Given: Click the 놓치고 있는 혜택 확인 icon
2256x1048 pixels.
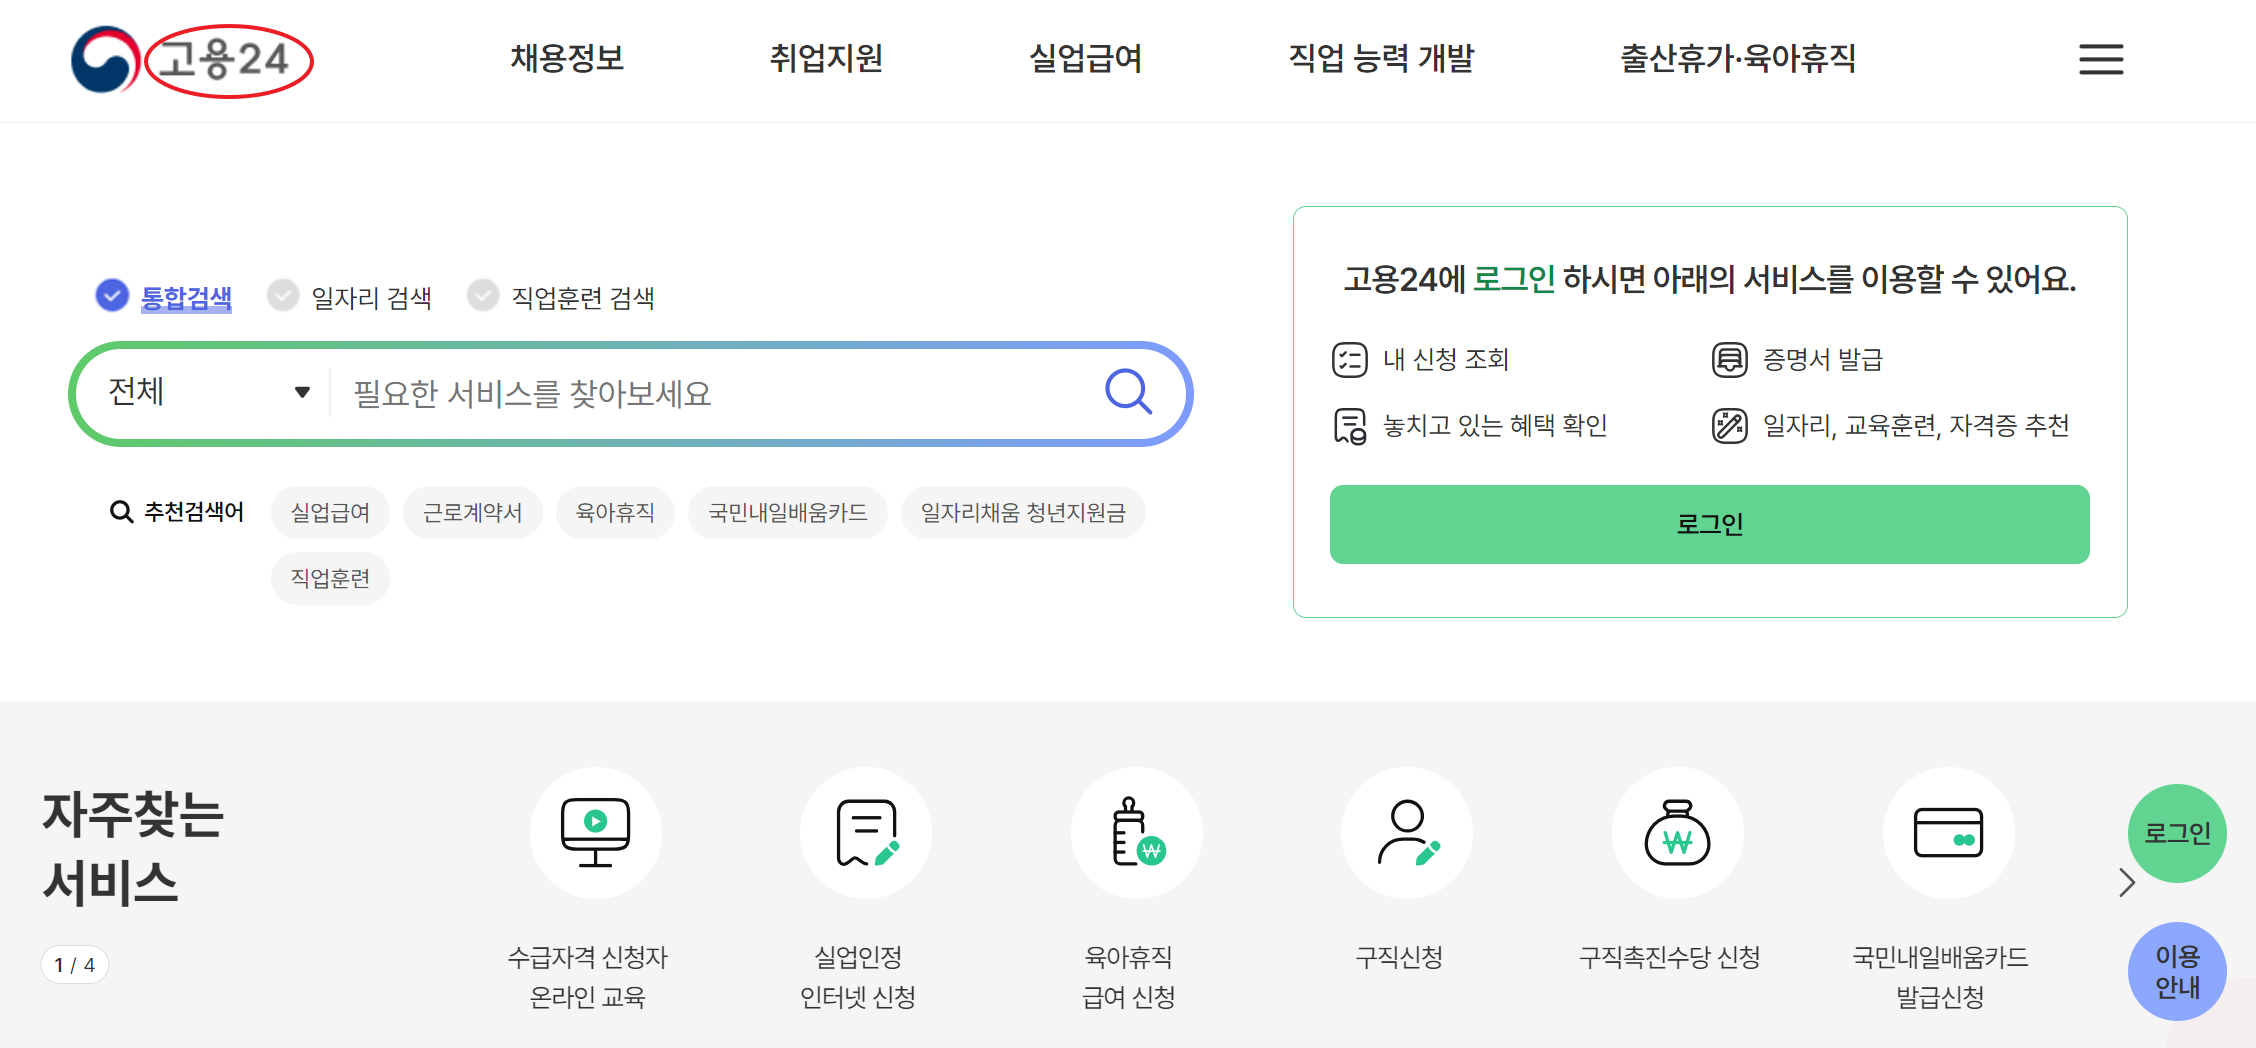Looking at the screenshot, I should coord(1349,426).
